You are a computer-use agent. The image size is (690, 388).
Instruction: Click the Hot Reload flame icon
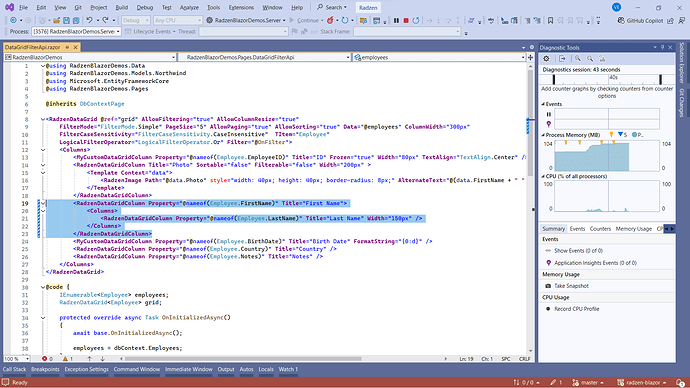click(x=330, y=20)
